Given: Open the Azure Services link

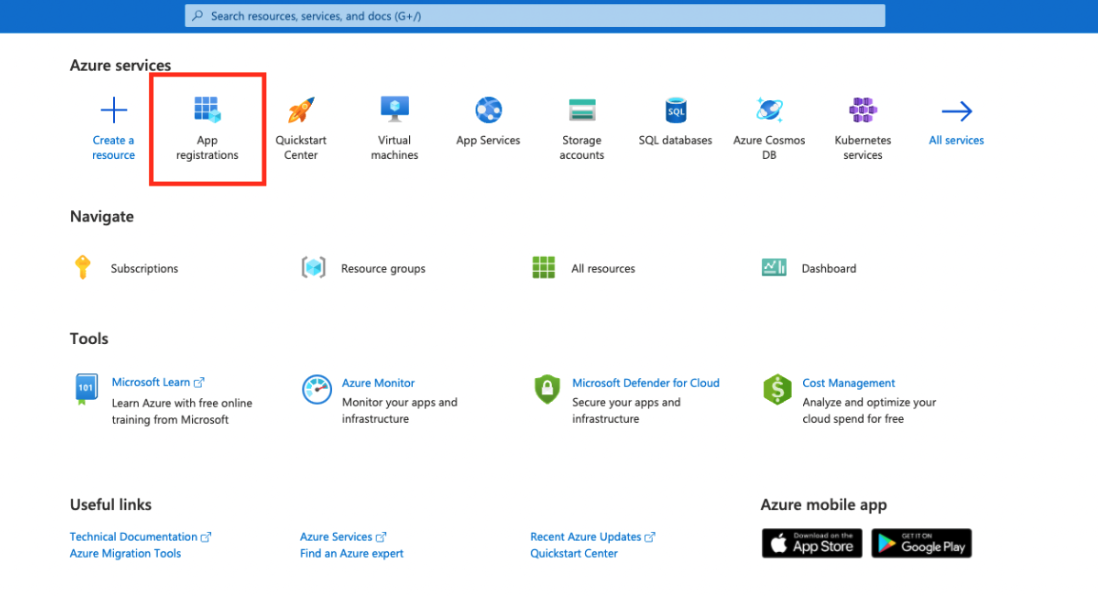Looking at the screenshot, I should coord(343,537).
